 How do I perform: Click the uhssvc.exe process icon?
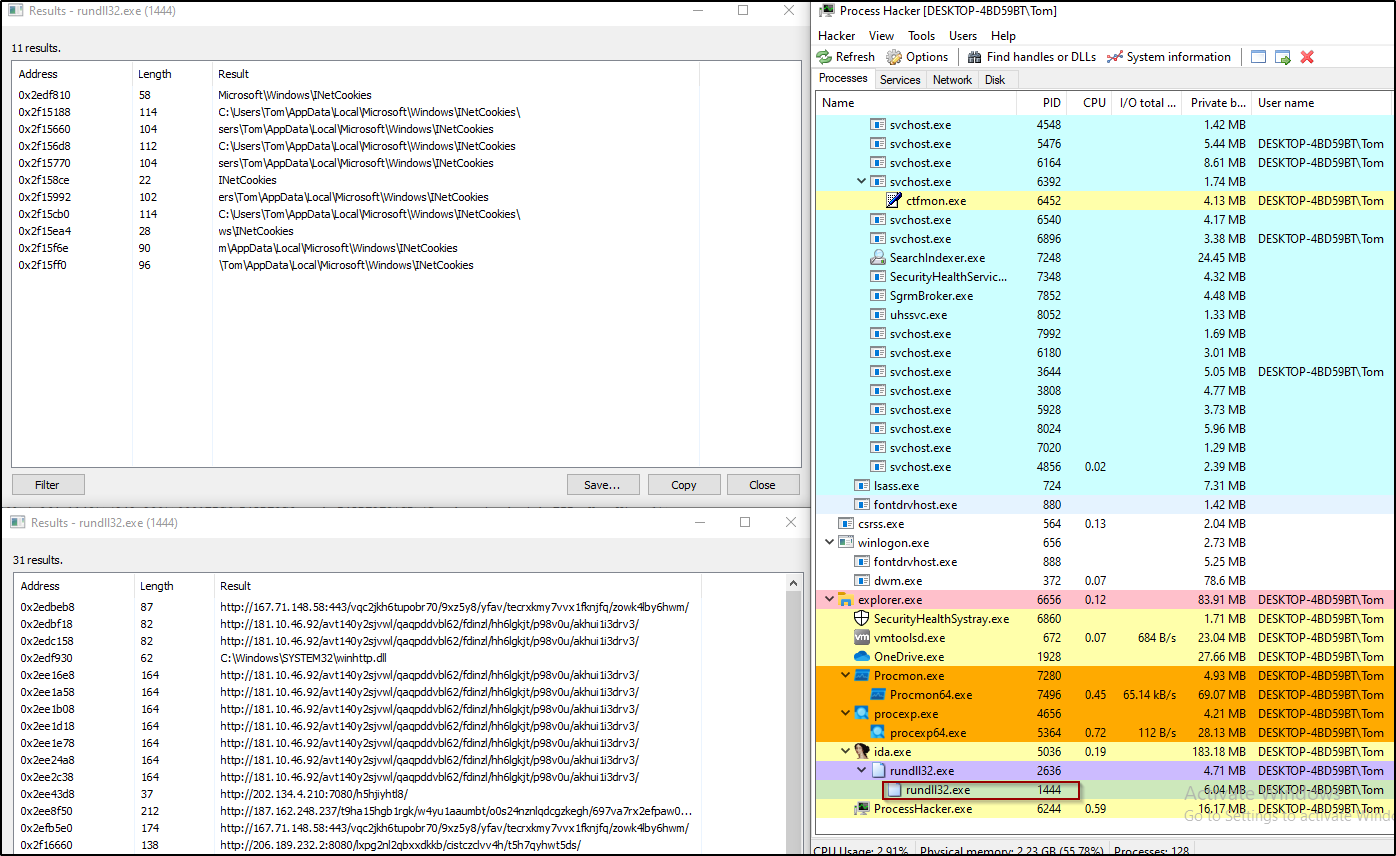[x=878, y=315]
